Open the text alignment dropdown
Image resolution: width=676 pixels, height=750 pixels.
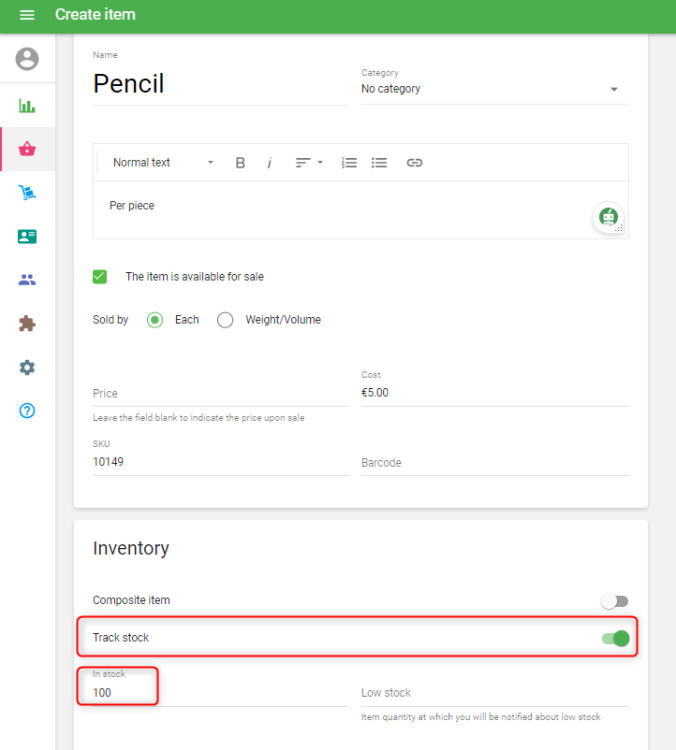point(309,163)
